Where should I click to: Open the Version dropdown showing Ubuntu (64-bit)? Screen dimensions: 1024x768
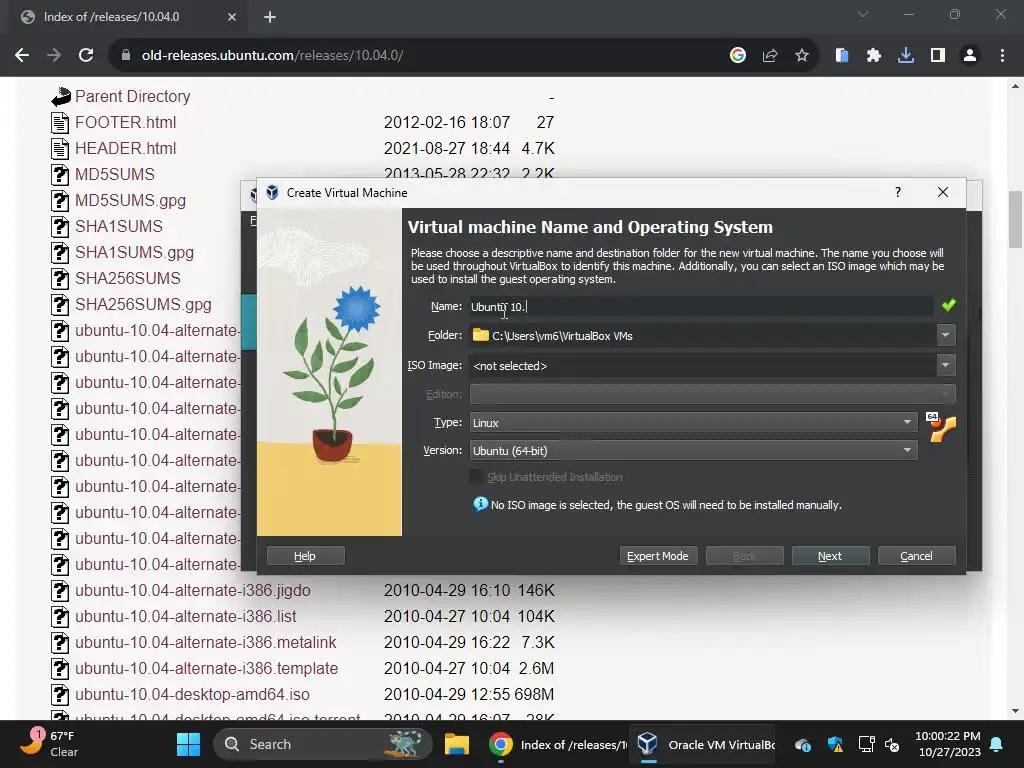(x=694, y=451)
